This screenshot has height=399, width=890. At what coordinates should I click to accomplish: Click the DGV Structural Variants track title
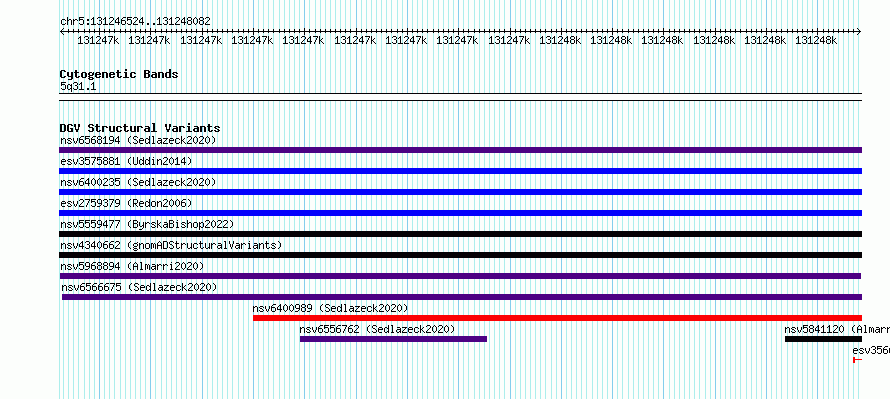pos(140,128)
